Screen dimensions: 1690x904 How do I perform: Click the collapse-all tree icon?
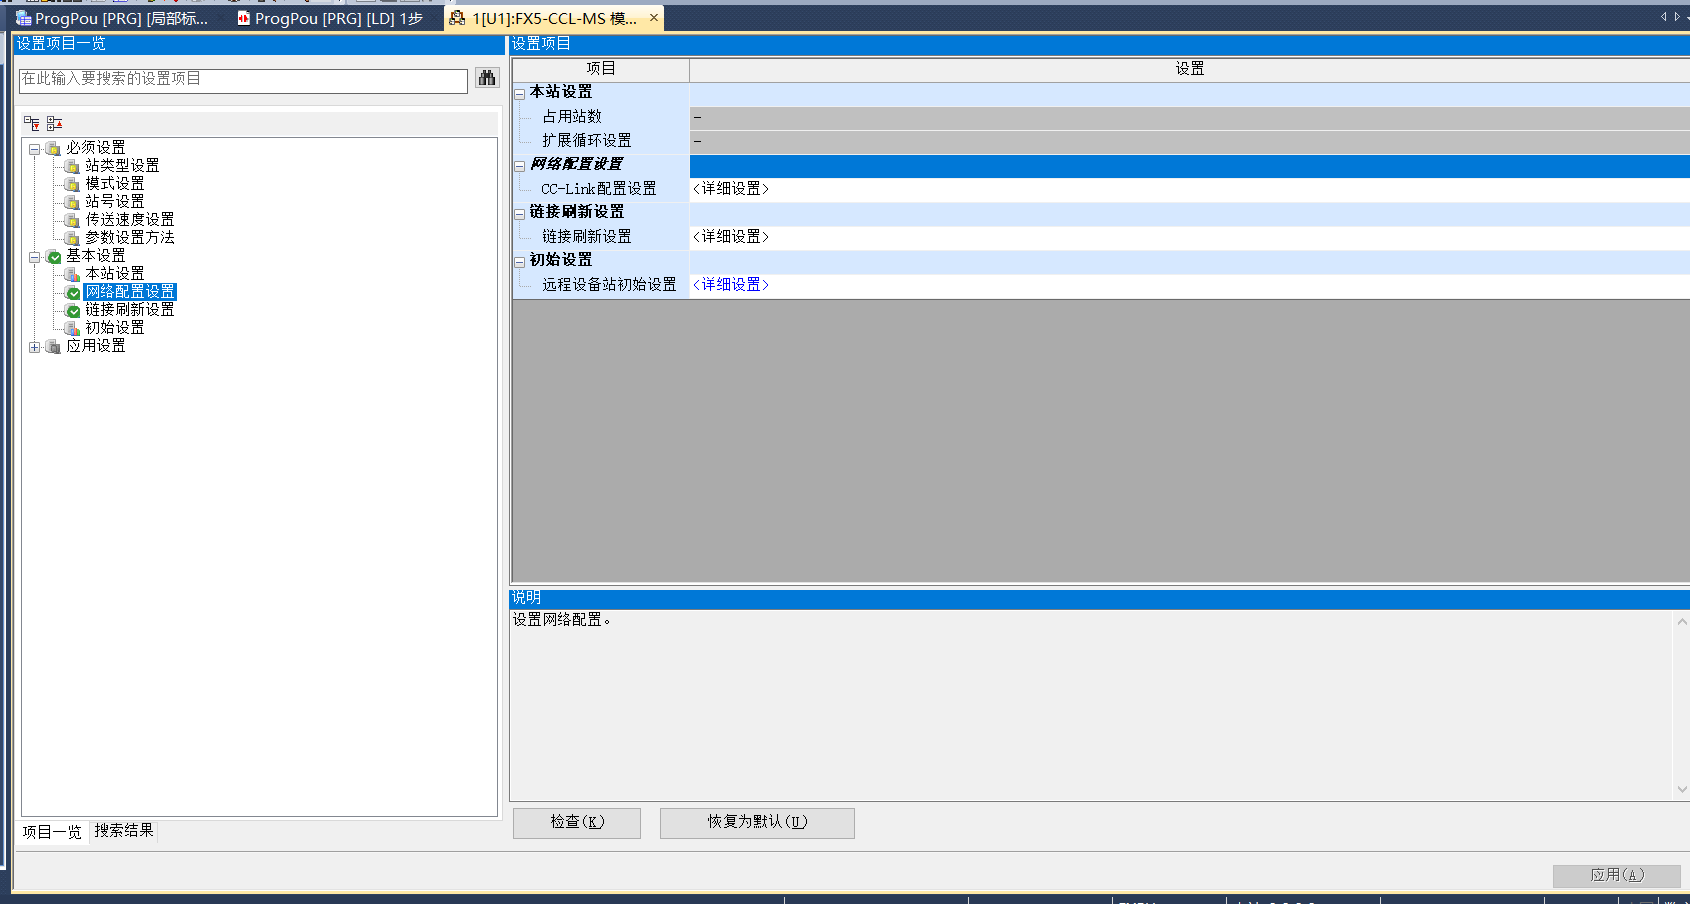[54, 123]
